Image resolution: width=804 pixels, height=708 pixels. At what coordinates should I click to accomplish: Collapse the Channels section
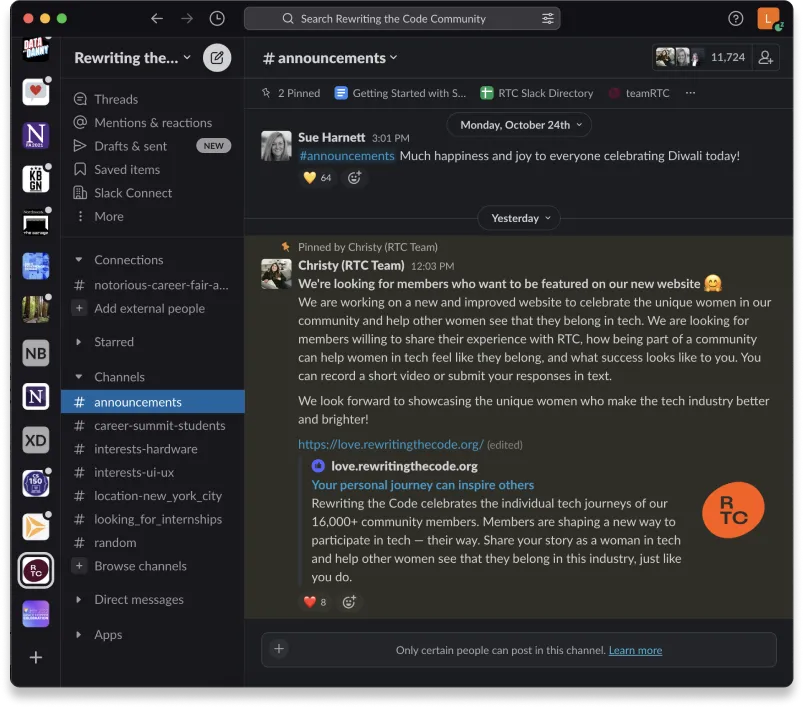(78, 377)
